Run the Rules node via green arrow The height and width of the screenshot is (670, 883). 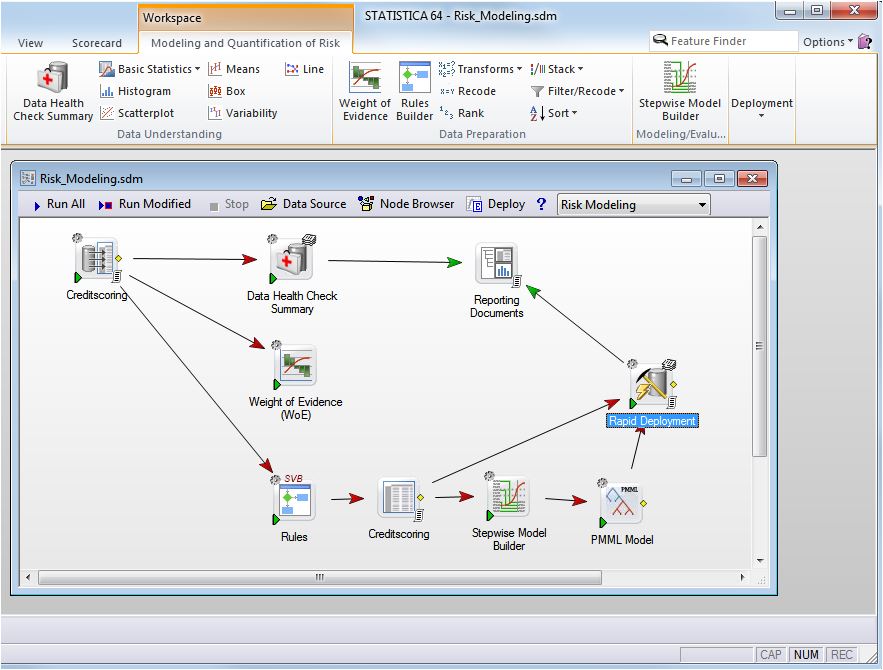pos(276,519)
